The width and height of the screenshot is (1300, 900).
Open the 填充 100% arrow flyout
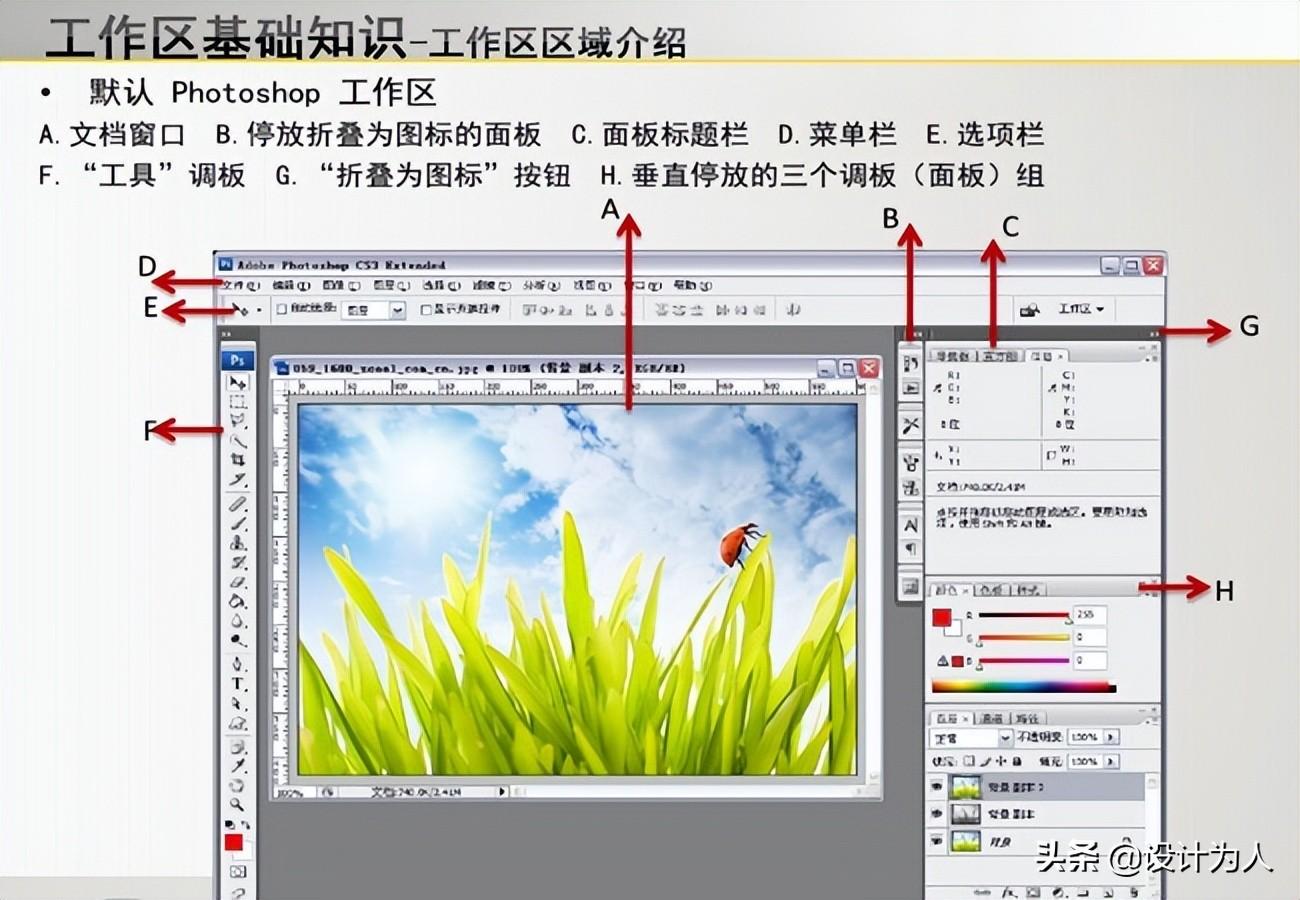pos(1111,762)
